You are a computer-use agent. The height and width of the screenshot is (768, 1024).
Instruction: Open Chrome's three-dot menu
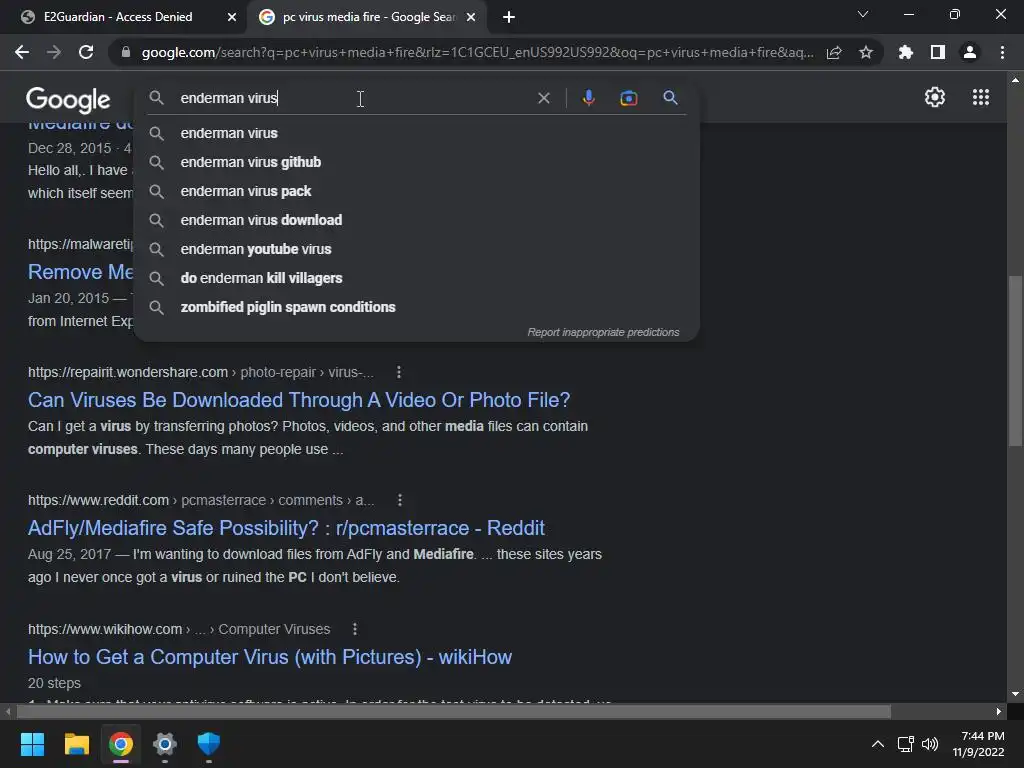coord(1002,52)
